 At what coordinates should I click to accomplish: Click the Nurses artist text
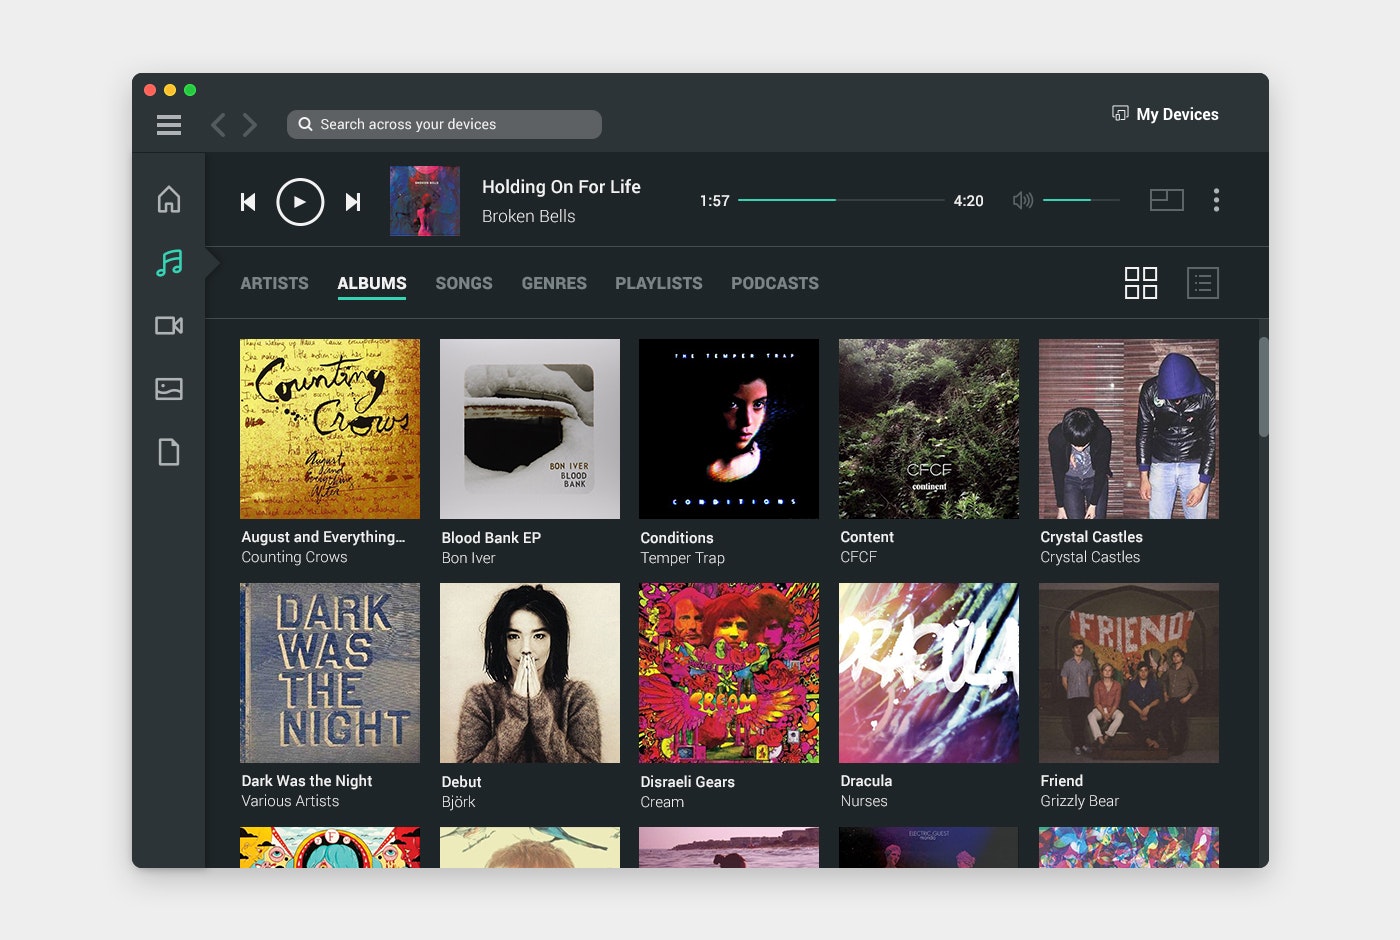864,801
